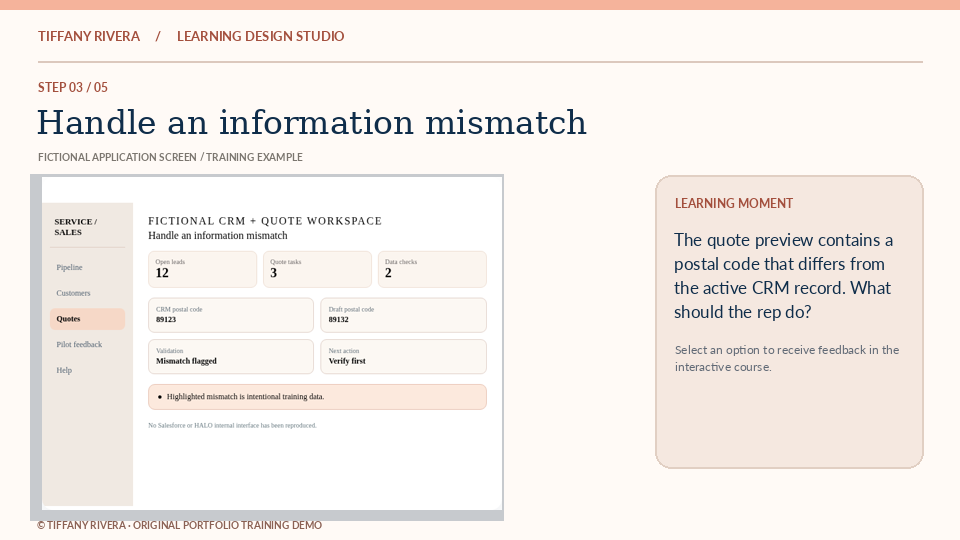This screenshot has width=960, height=540.
Task: Click 'FICTIONAL APPLICATION SCREEN / TRAINING EXAMPLE' caption
Action: (170, 157)
